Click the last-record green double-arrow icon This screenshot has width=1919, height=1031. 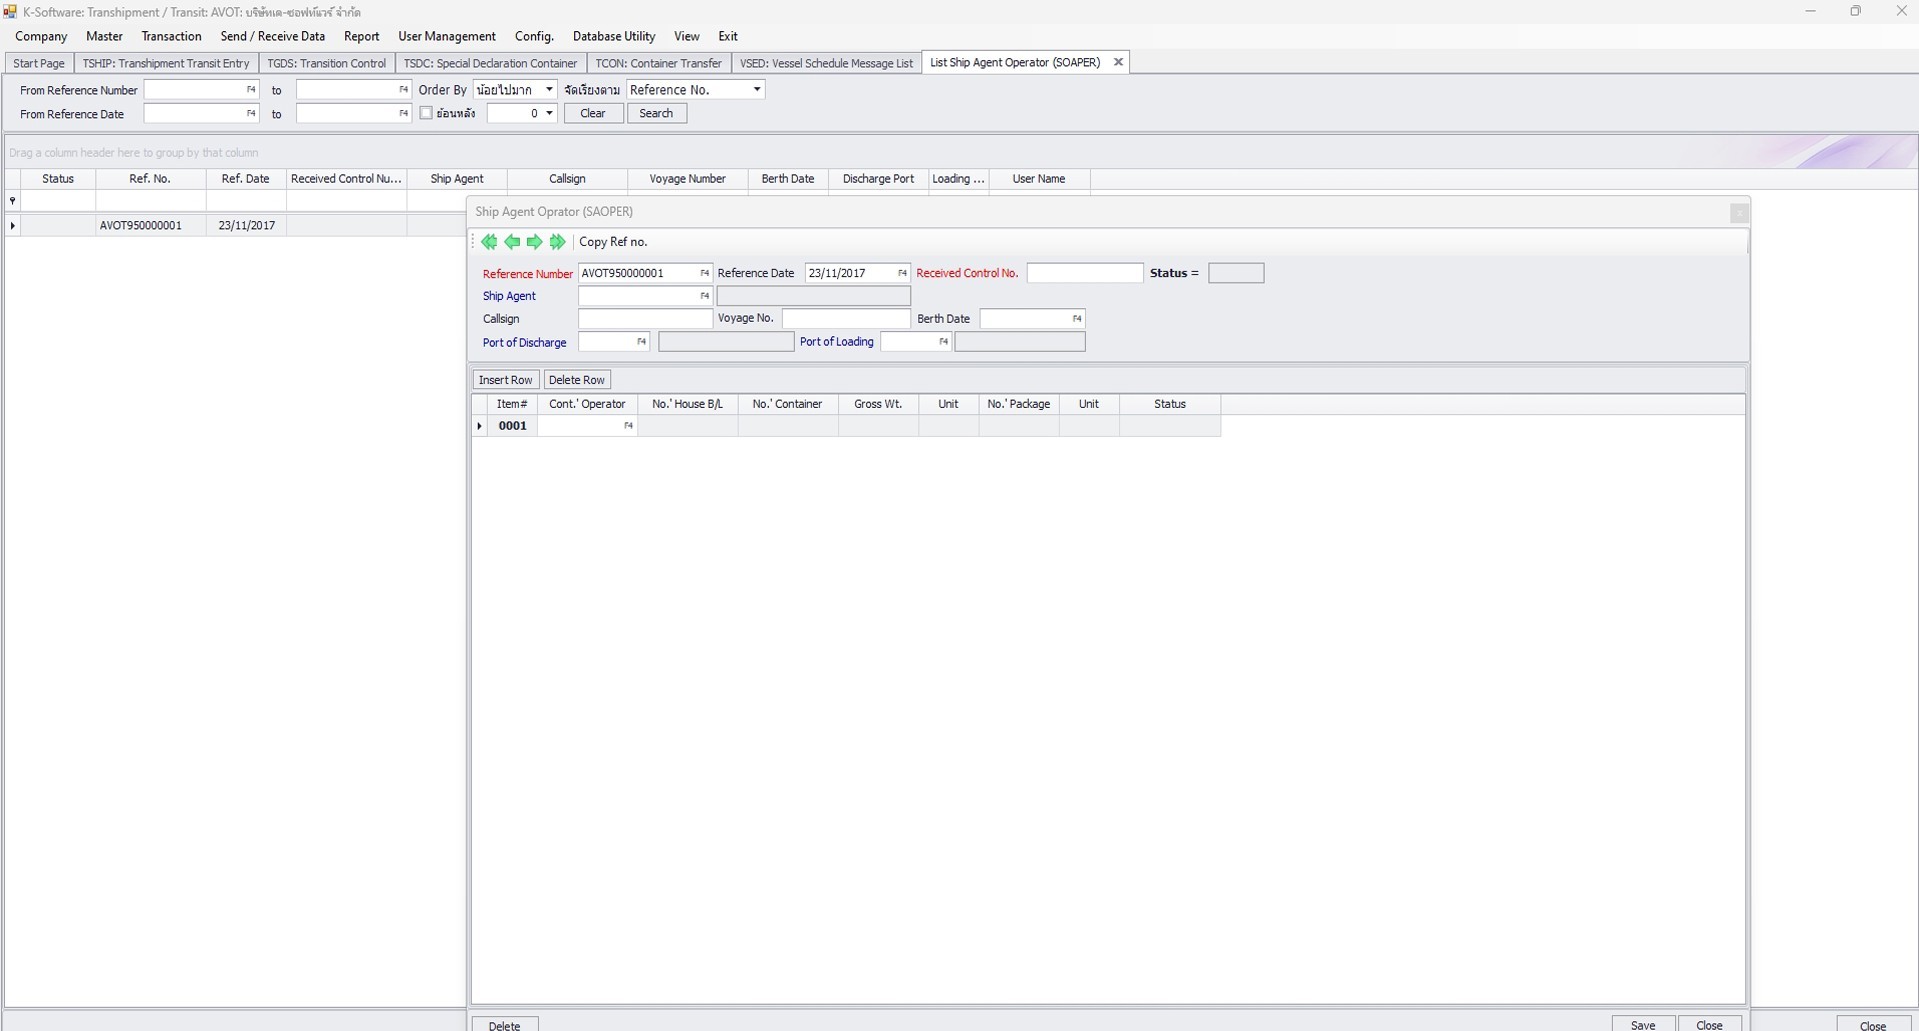click(x=558, y=242)
